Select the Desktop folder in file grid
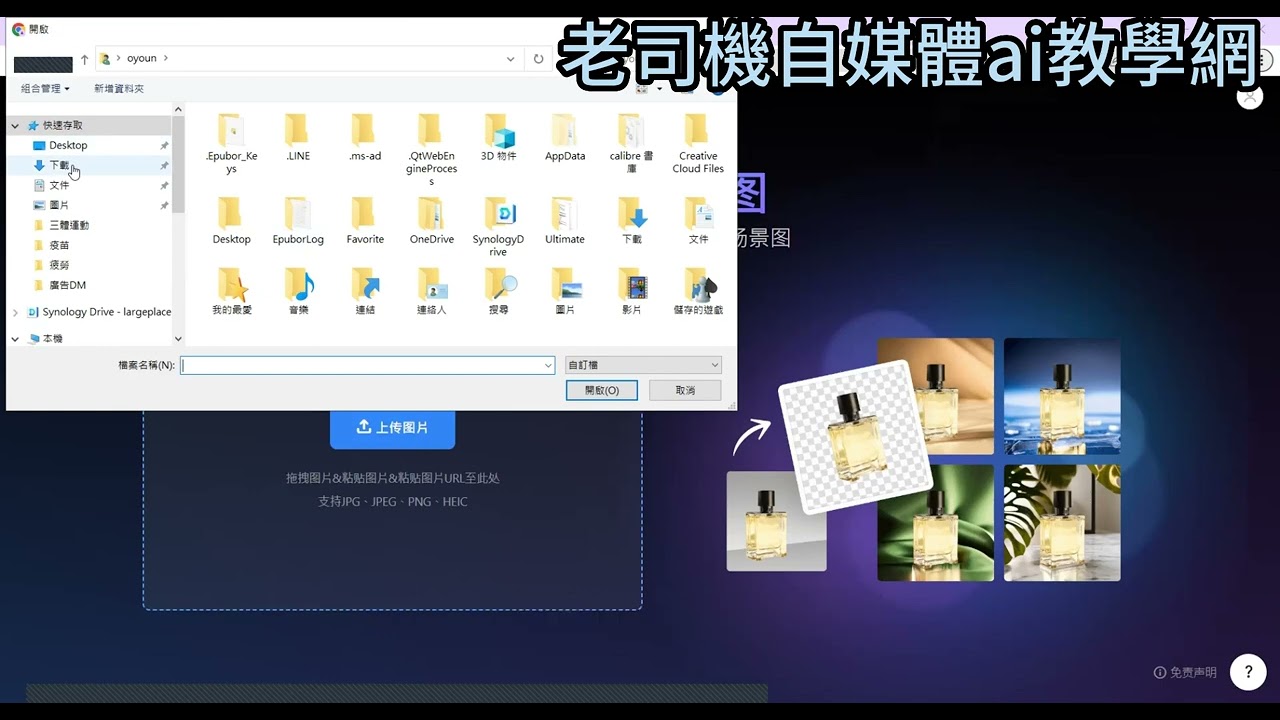Image resolution: width=1280 pixels, height=720 pixels. coord(231,221)
